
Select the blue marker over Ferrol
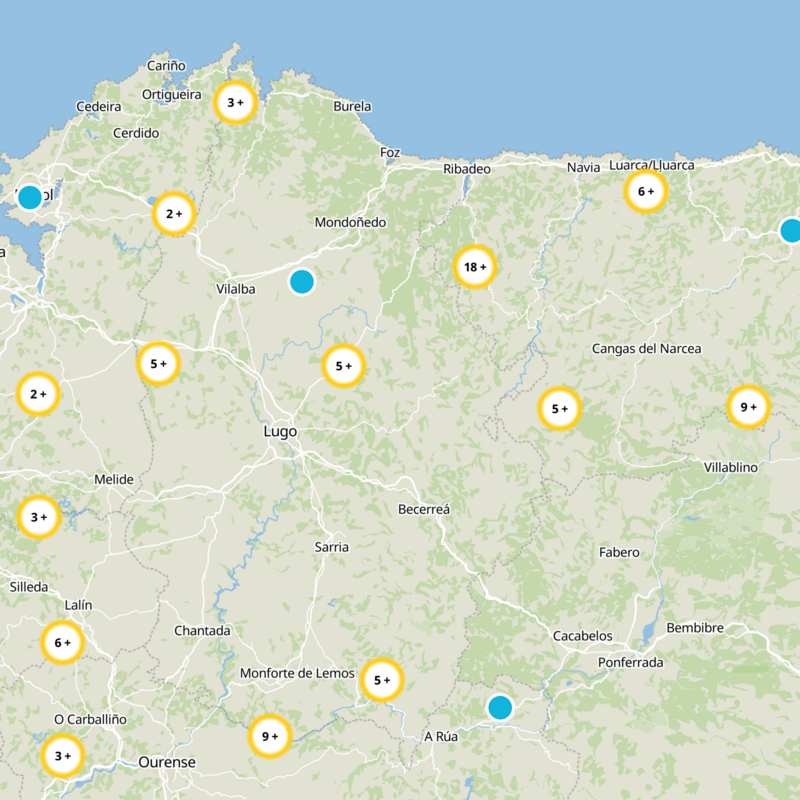tap(30, 197)
